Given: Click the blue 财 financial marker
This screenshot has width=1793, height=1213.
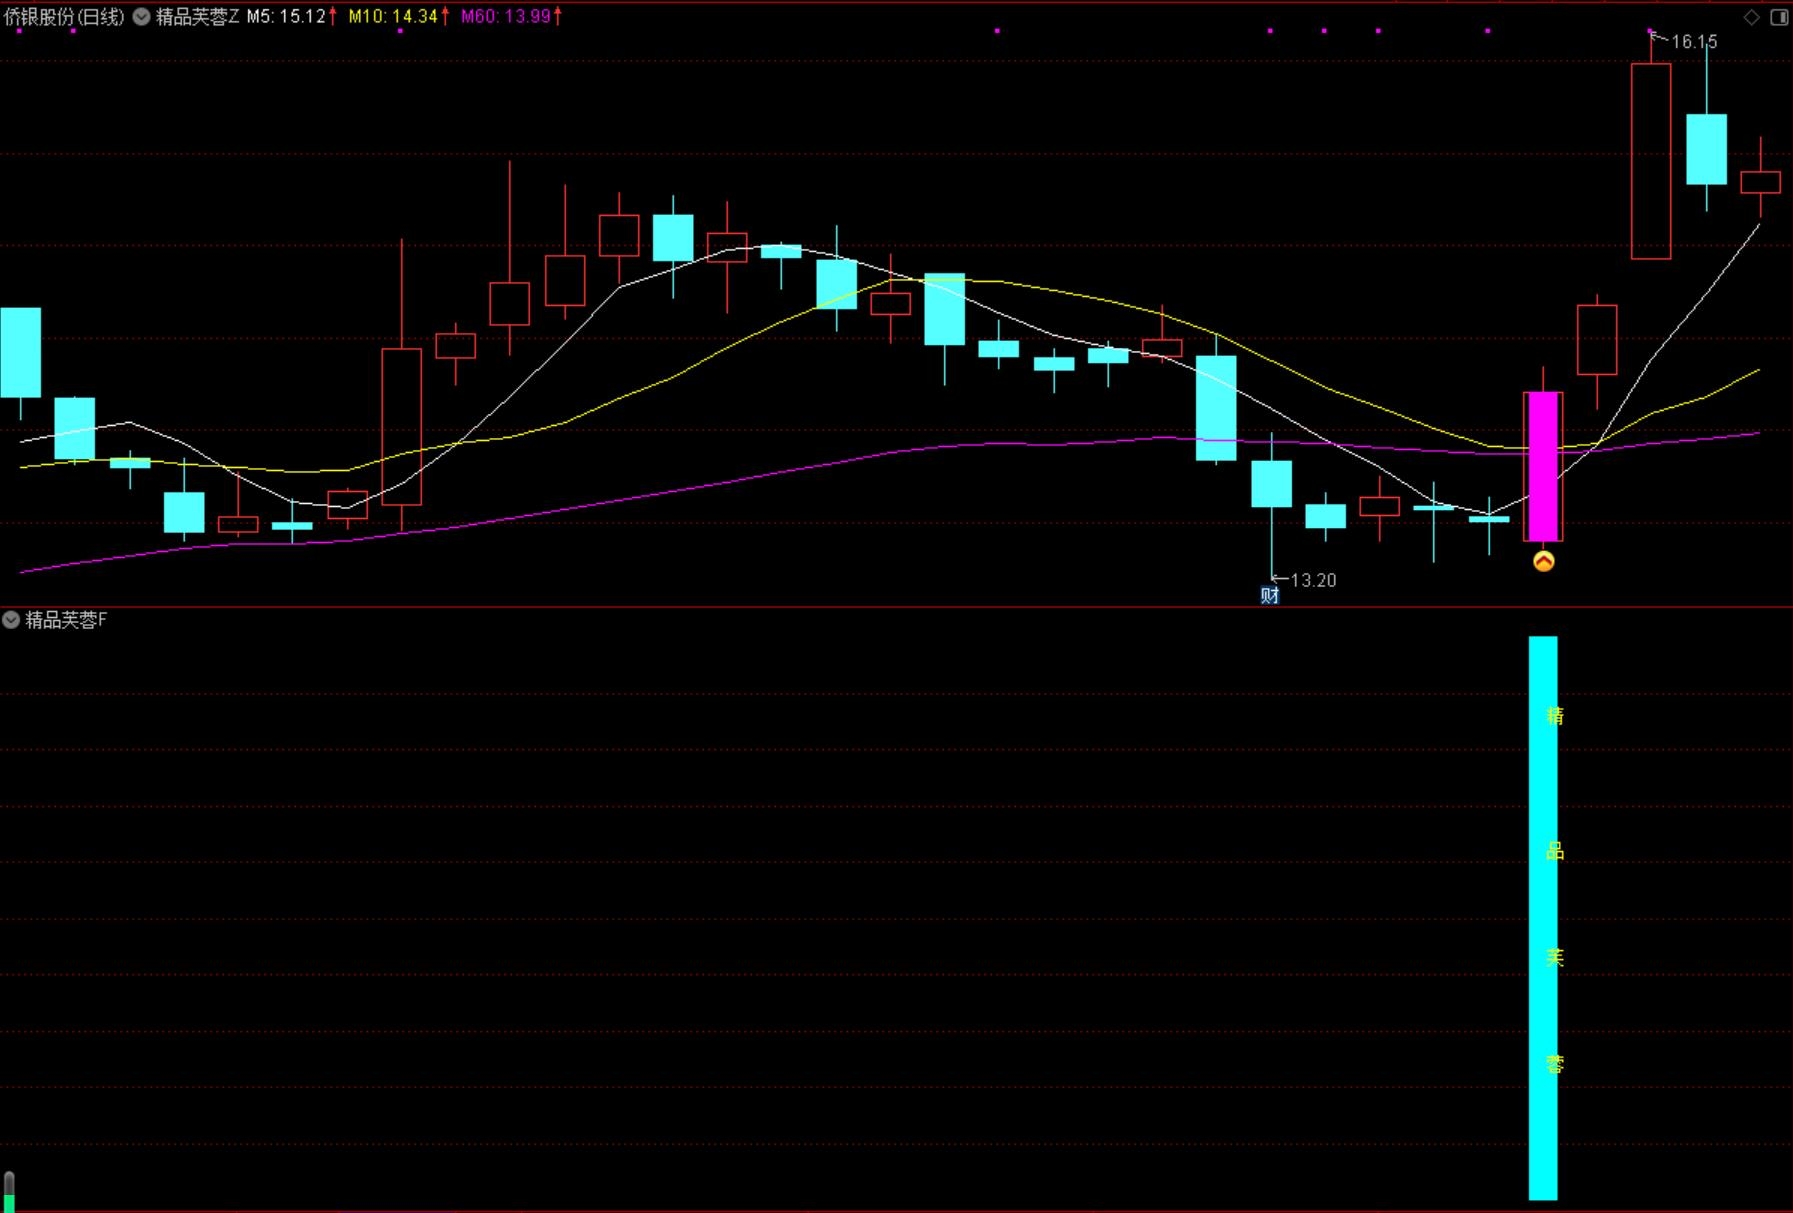Looking at the screenshot, I should (x=1269, y=595).
